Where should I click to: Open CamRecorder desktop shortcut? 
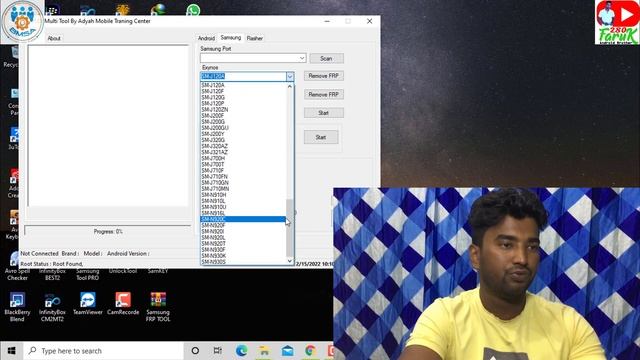point(123,303)
